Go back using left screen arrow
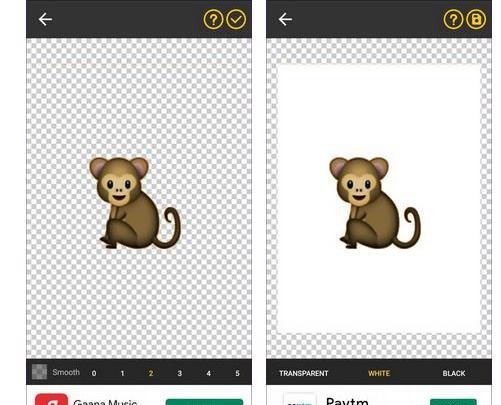501x405 pixels. point(45,19)
